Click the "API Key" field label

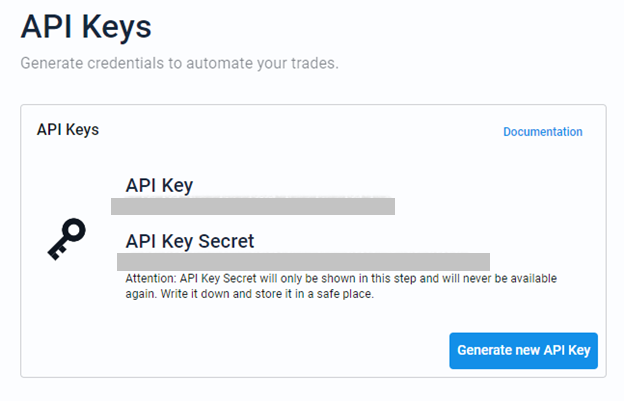coord(159,185)
